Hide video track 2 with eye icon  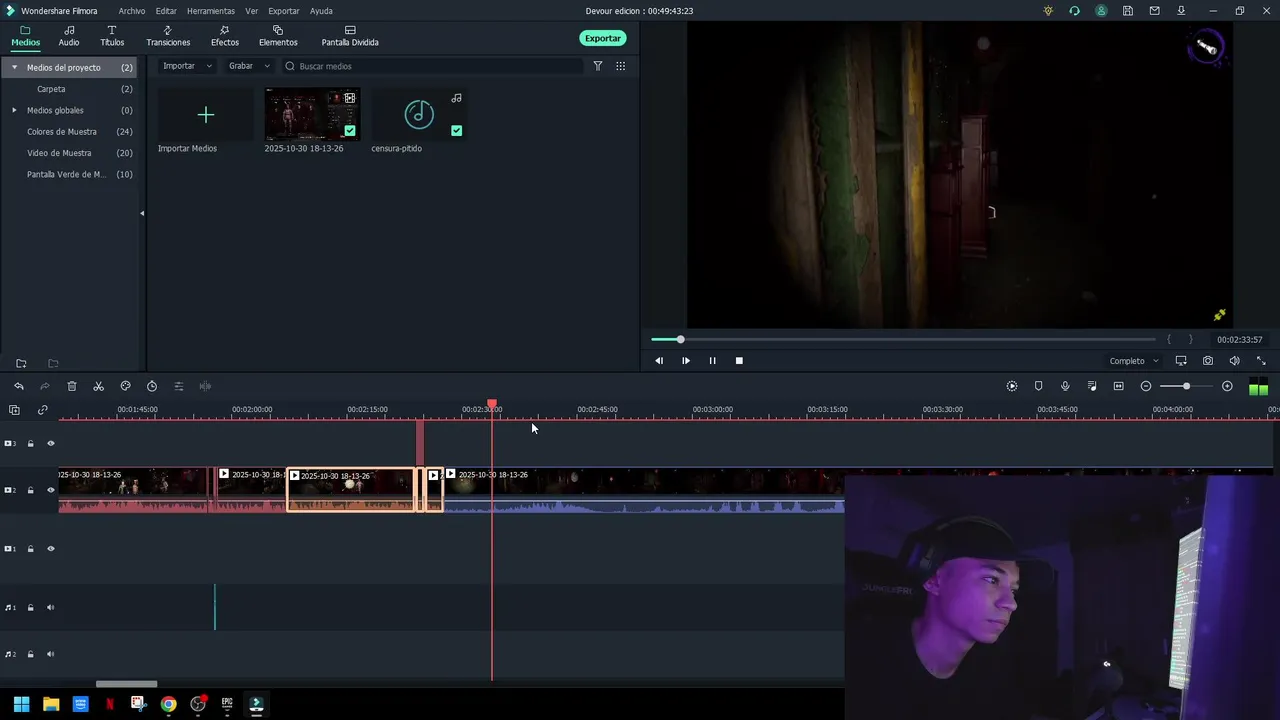[51, 490]
